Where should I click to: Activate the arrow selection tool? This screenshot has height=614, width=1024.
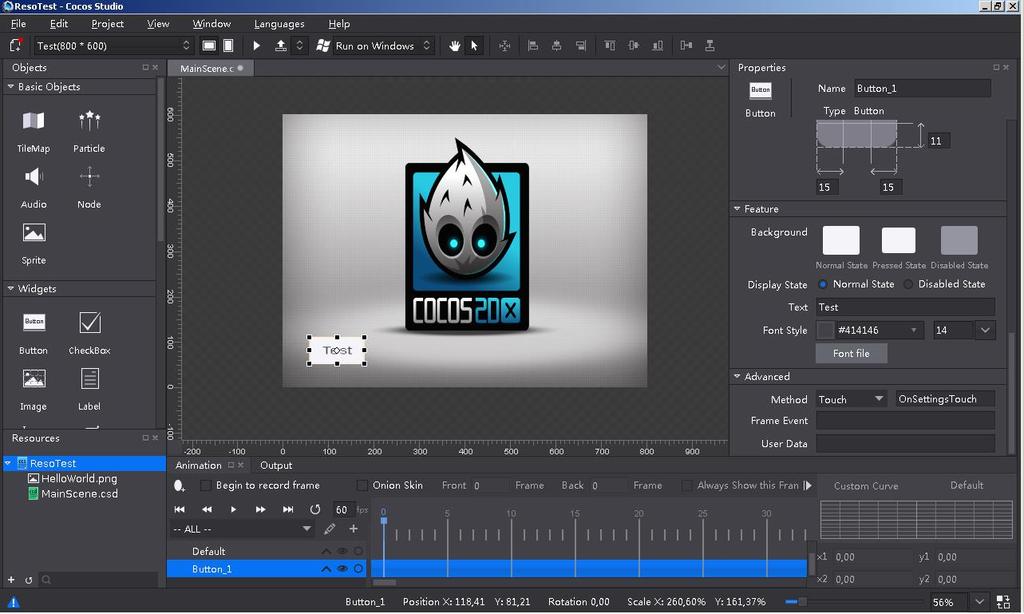pyautogui.click(x=474, y=46)
